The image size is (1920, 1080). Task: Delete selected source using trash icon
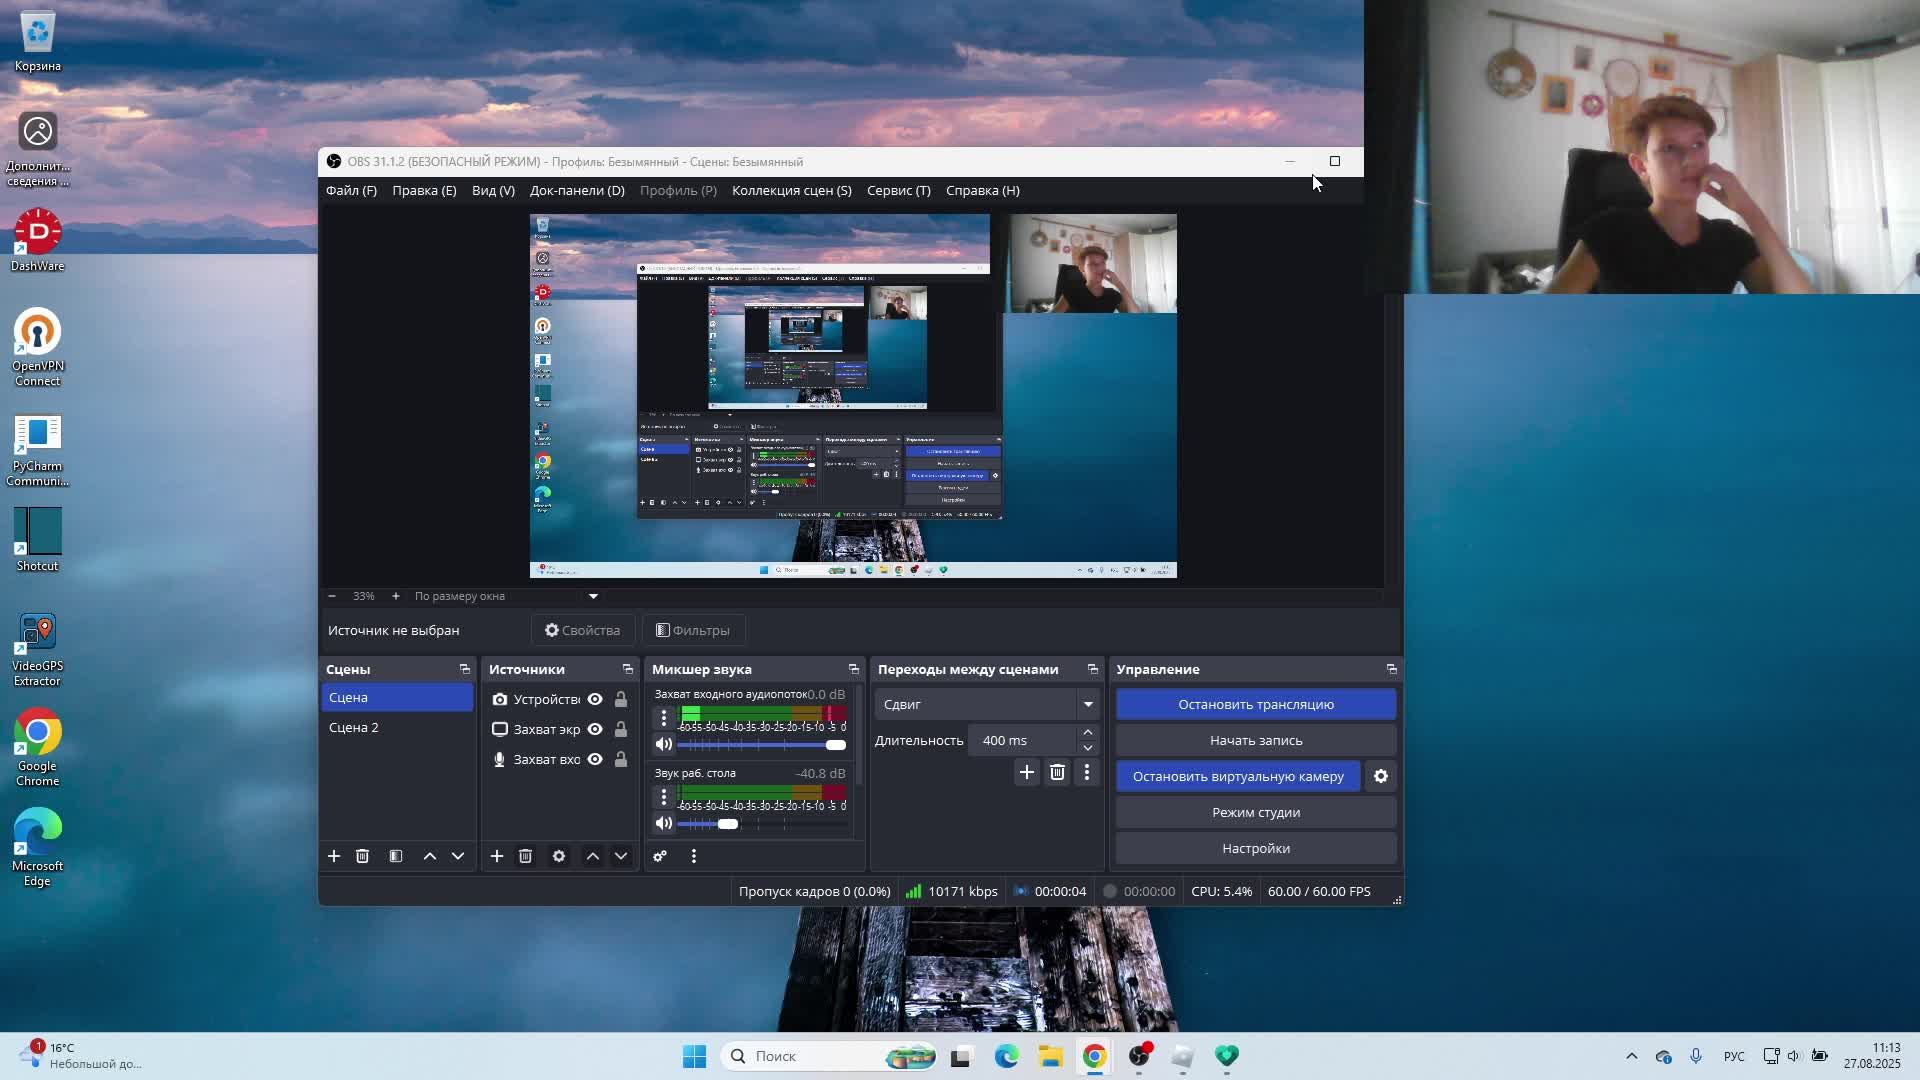(x=525, y=857)
